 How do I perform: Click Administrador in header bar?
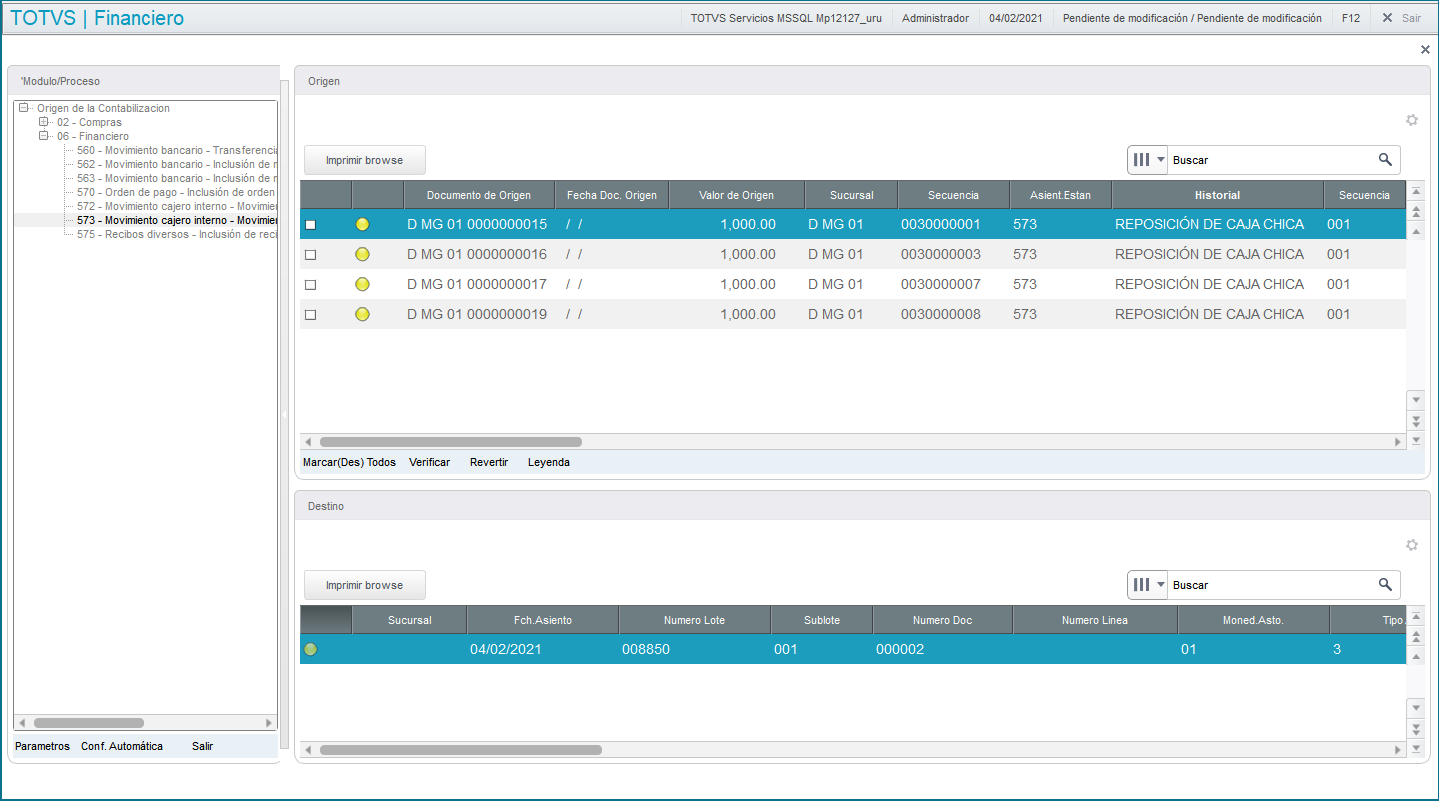click(935, 18)
